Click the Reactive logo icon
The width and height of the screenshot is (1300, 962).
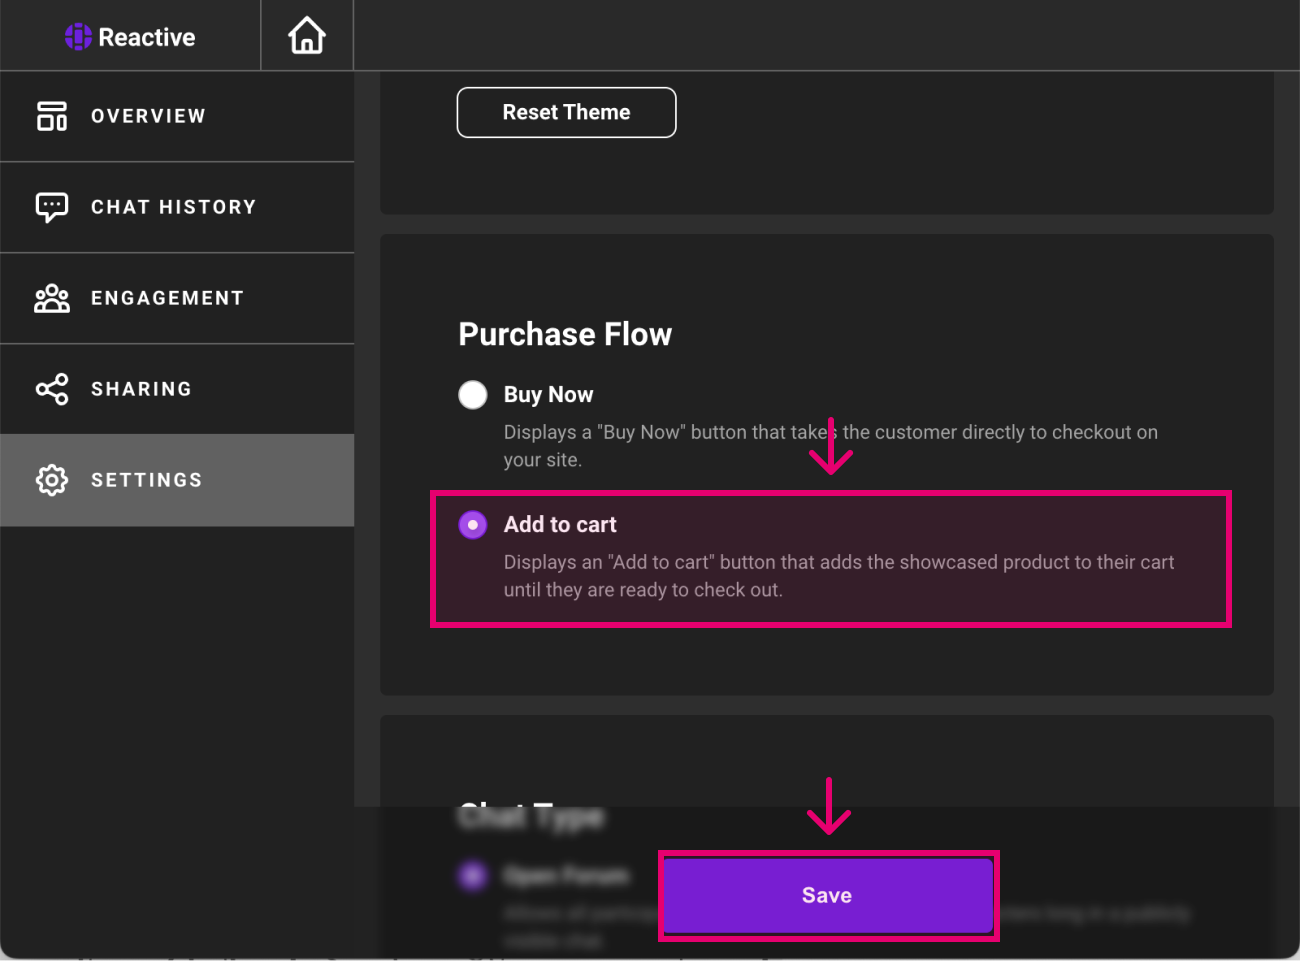tap(78, 37)
